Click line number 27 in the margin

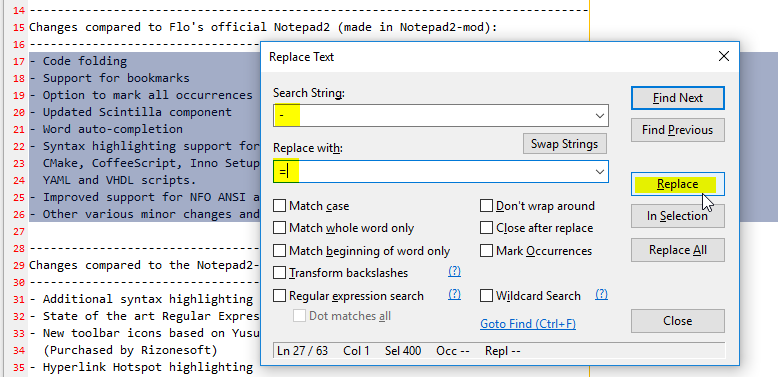[19, 232]
